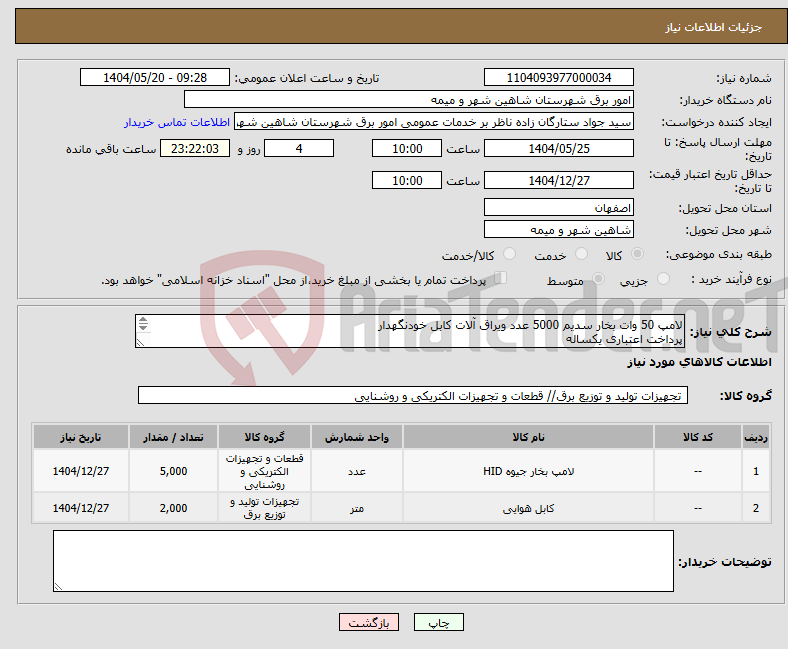This screenshot has height=649, width=788.
Task: Click the نام کالا column header
Action: pos(528,437)
